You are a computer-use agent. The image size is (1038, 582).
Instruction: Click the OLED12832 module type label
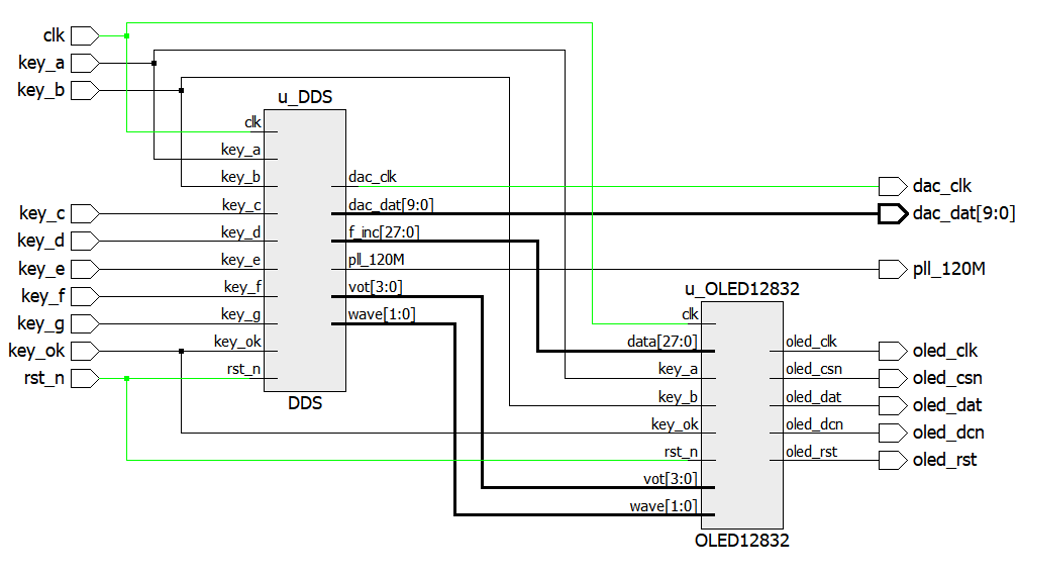tap(742, 541)
